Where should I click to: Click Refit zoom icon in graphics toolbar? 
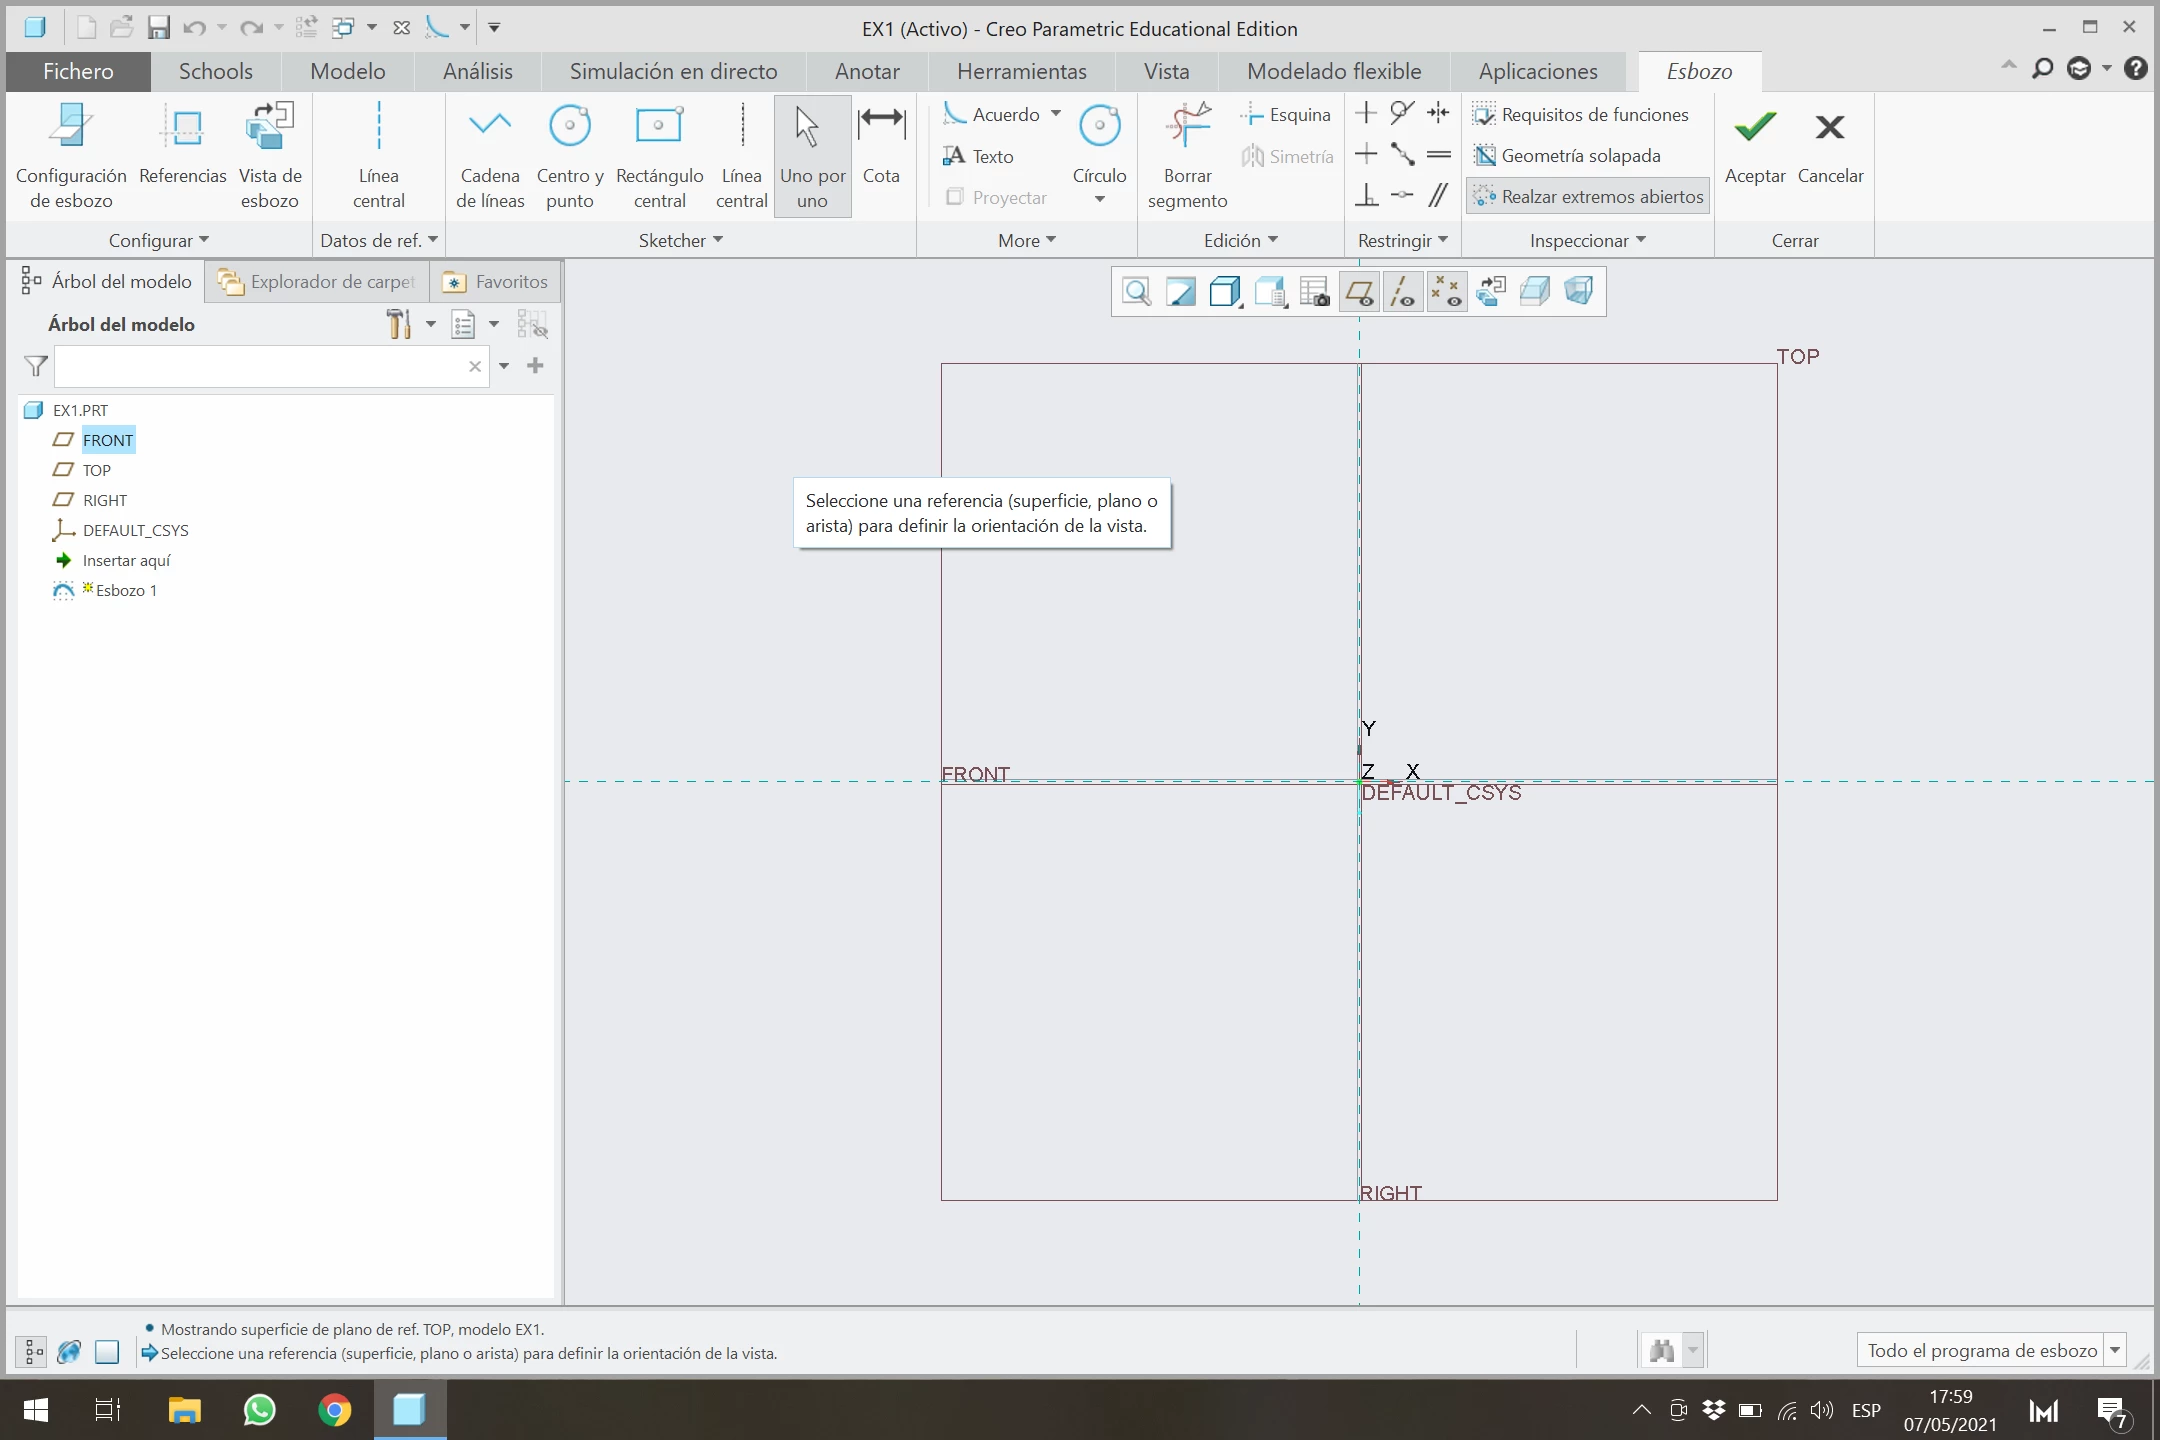(x=1137, y=292)
